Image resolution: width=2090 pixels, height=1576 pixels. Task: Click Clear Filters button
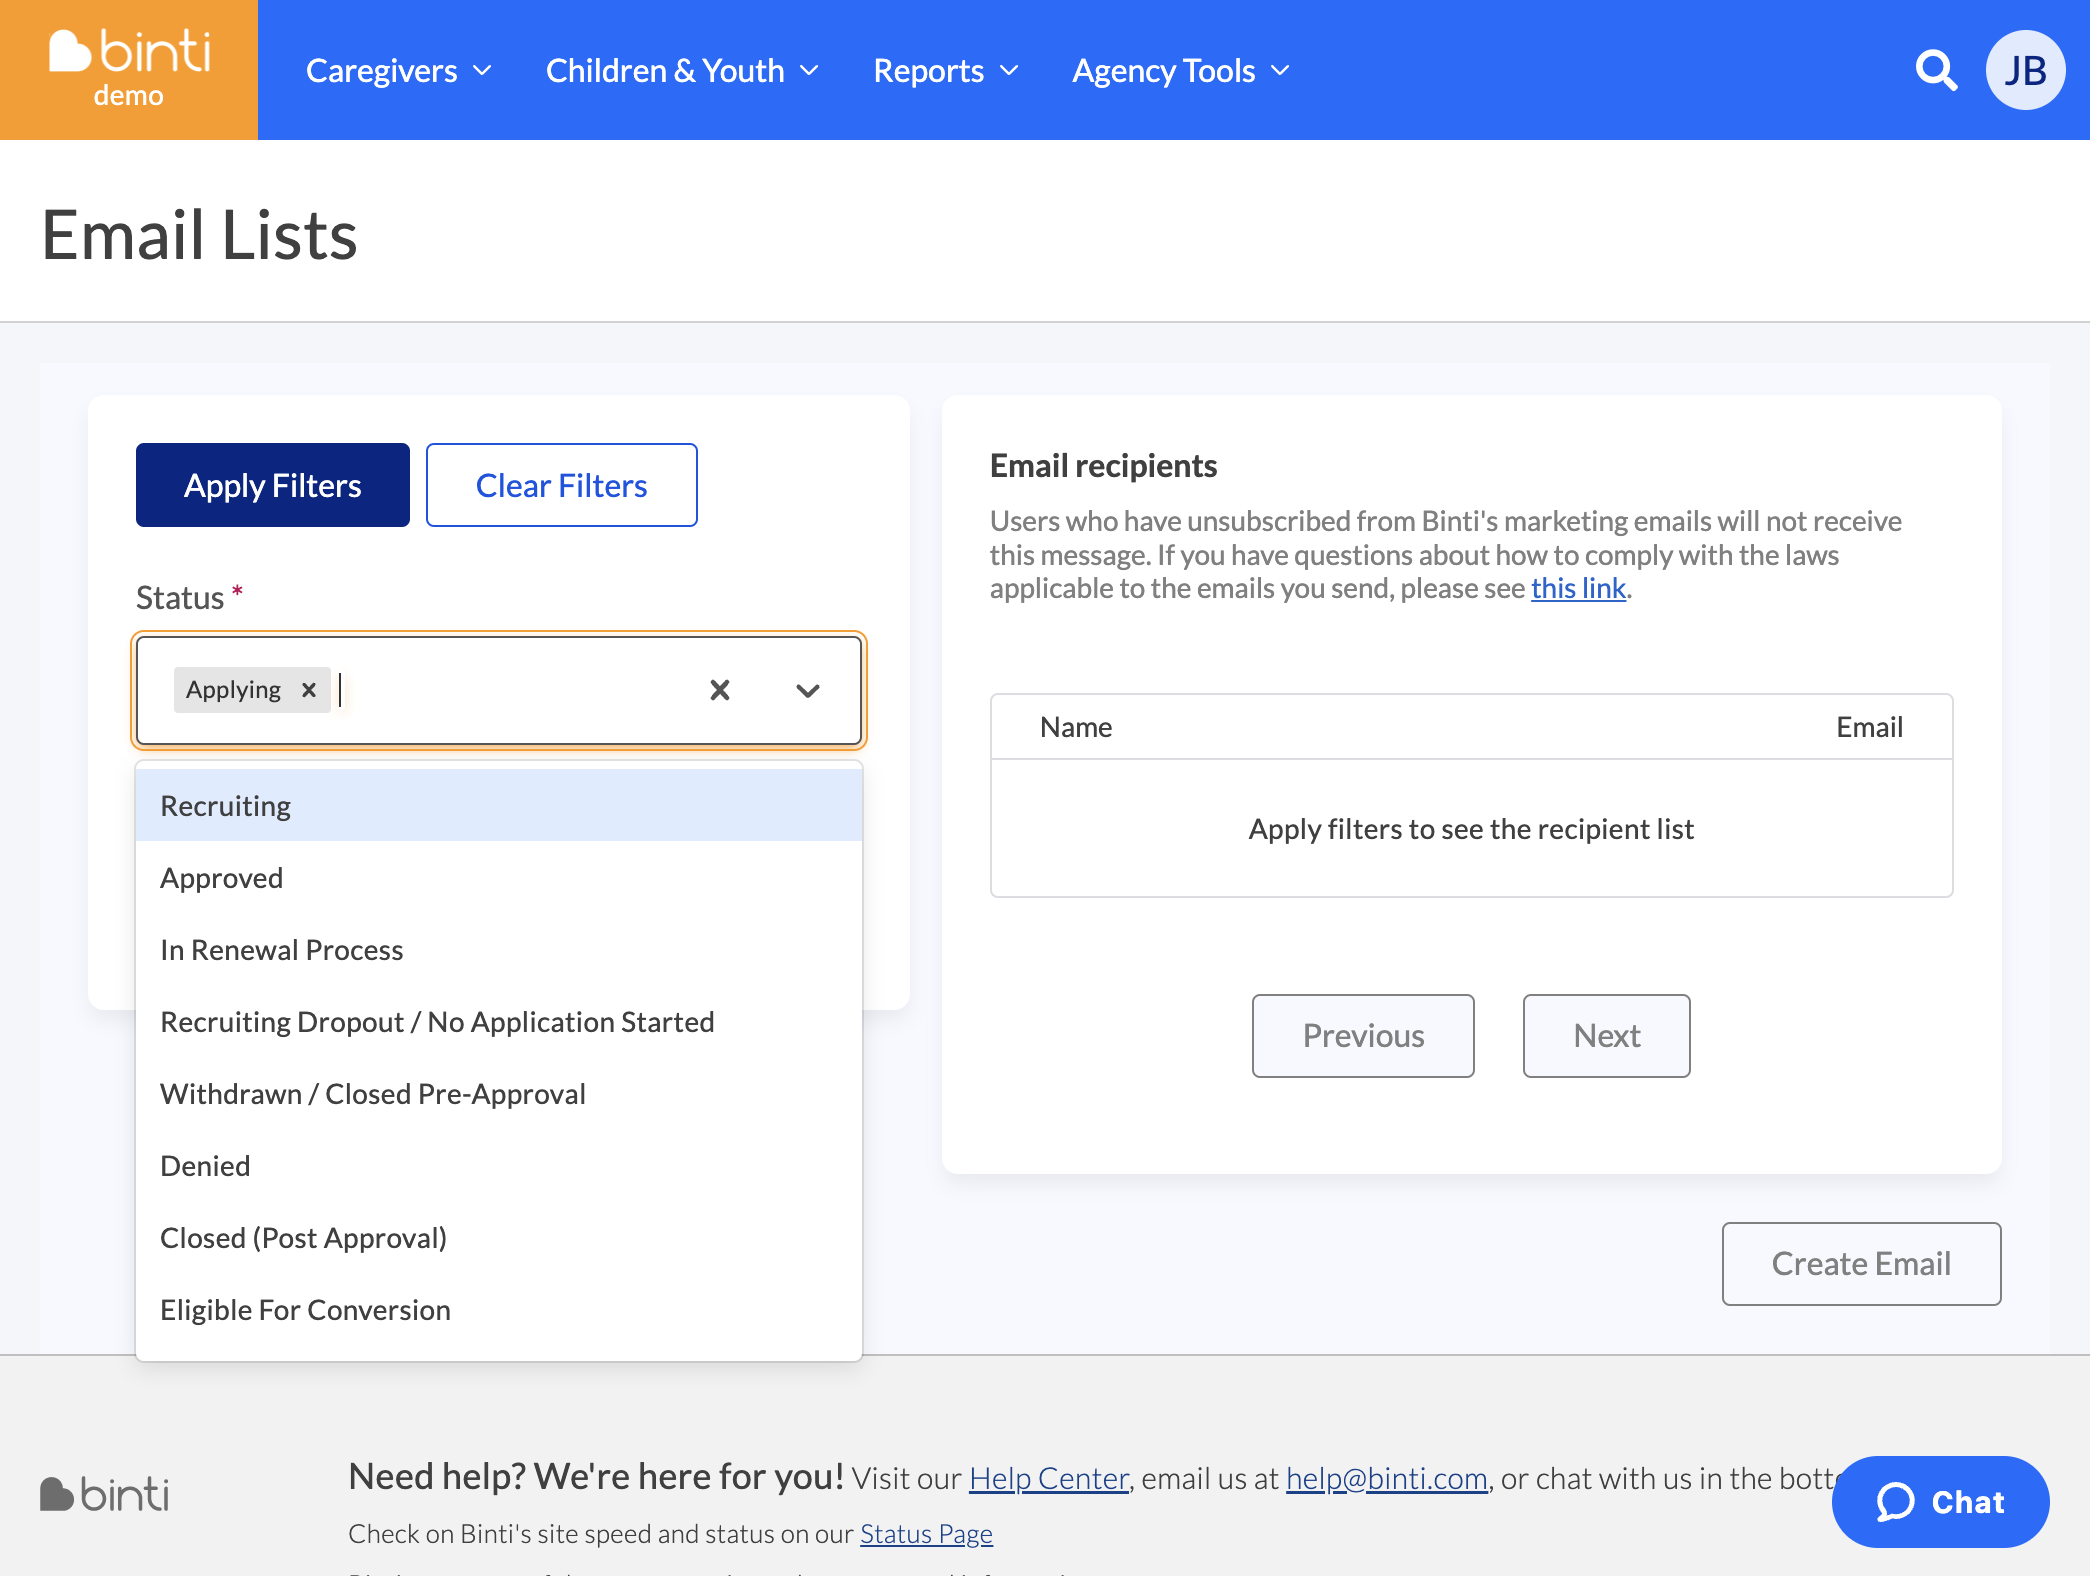tap(562, 485)
